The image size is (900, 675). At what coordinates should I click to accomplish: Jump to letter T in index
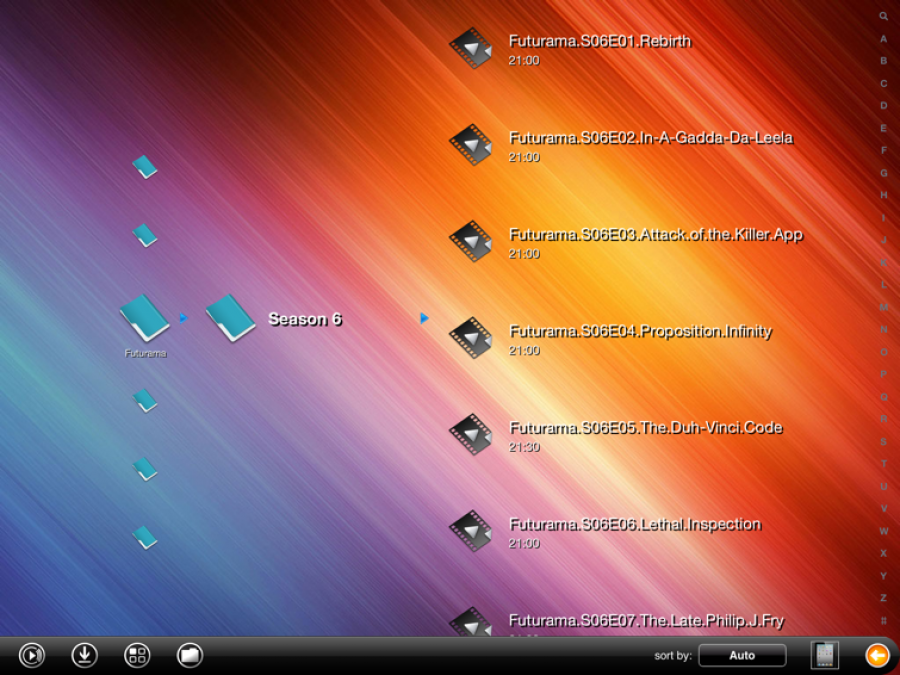point(883,464)
